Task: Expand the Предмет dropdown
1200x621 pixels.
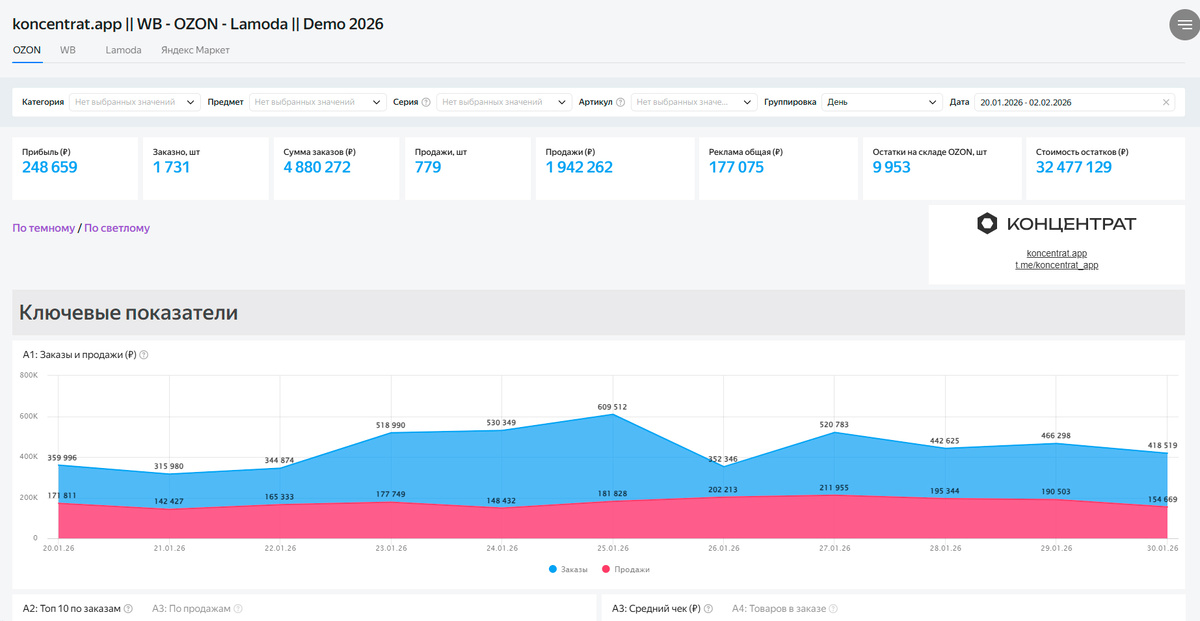Action: (318, 102)
